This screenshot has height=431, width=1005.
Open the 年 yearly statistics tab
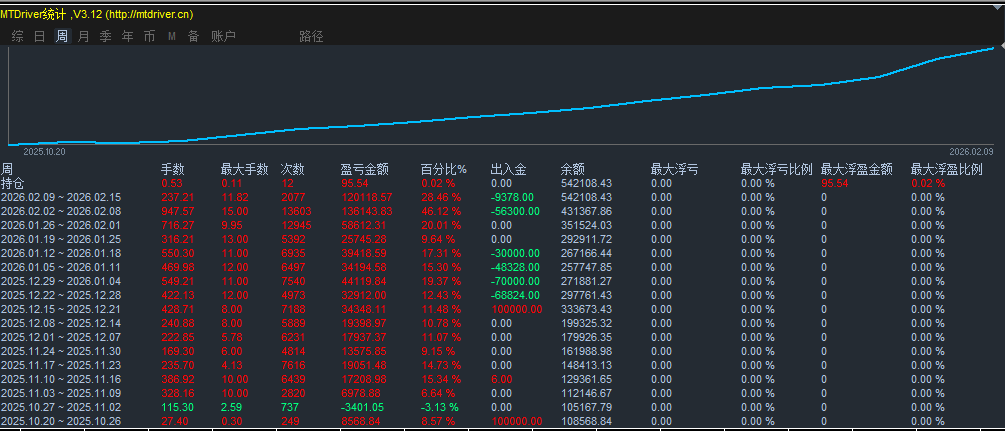coord(128,37)
